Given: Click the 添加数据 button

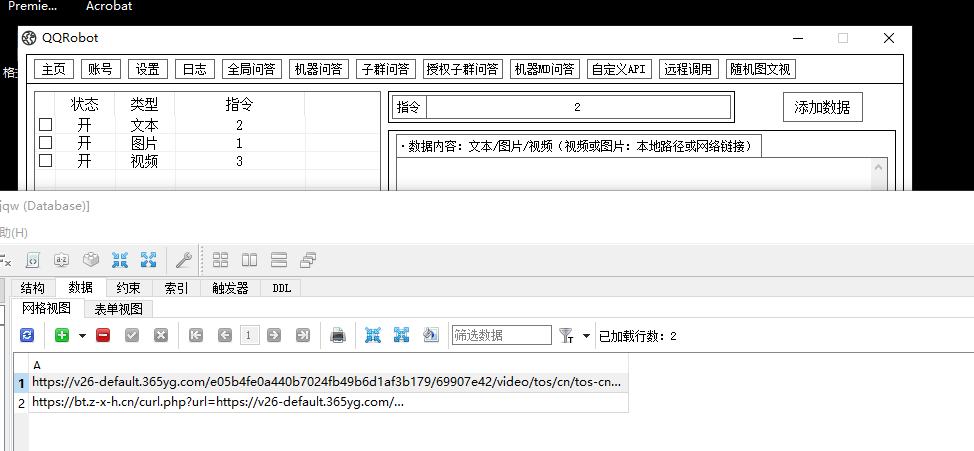Looking at the screenshot, I should (x=822, y=107).
